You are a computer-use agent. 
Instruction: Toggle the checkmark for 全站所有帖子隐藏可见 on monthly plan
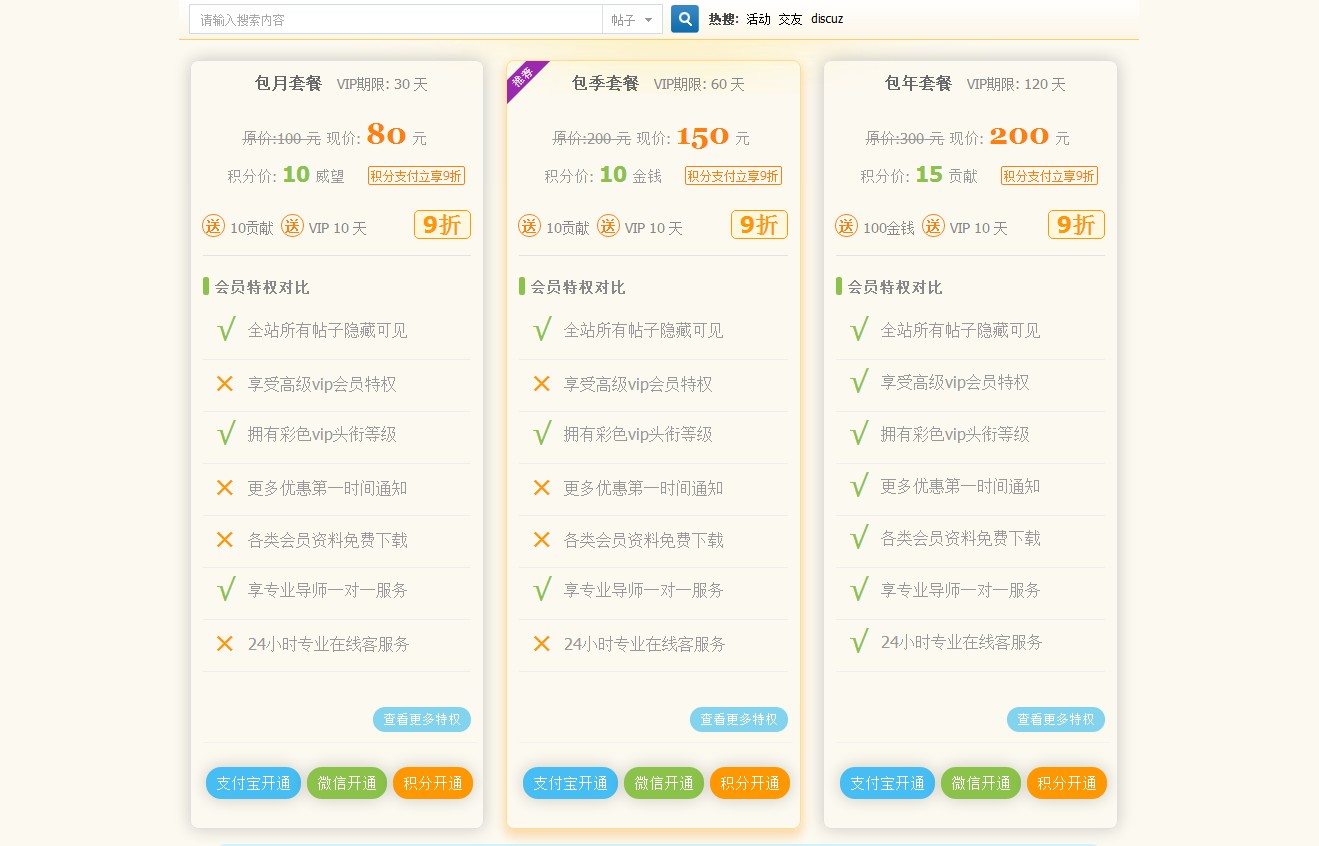226,329
